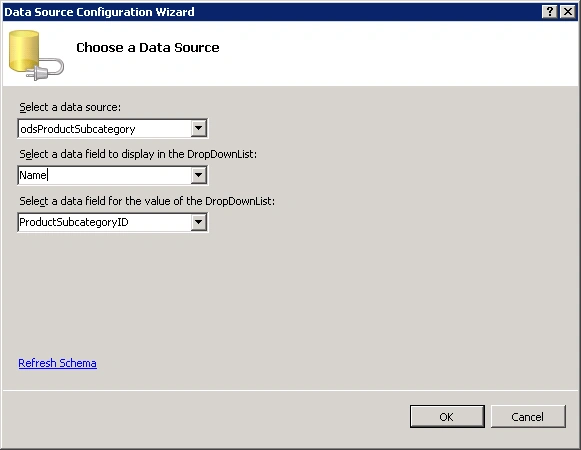Viewport: 581px width, 450px height.
Task: Expand the data source dropdown arrow
Action: [199, 128]
